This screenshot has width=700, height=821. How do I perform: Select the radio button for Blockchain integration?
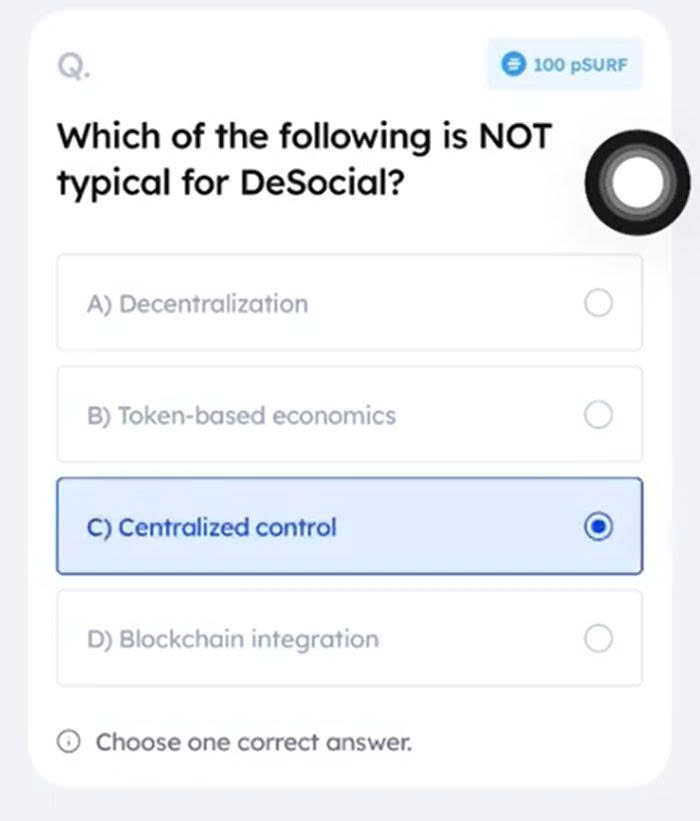tap(598, 638)
